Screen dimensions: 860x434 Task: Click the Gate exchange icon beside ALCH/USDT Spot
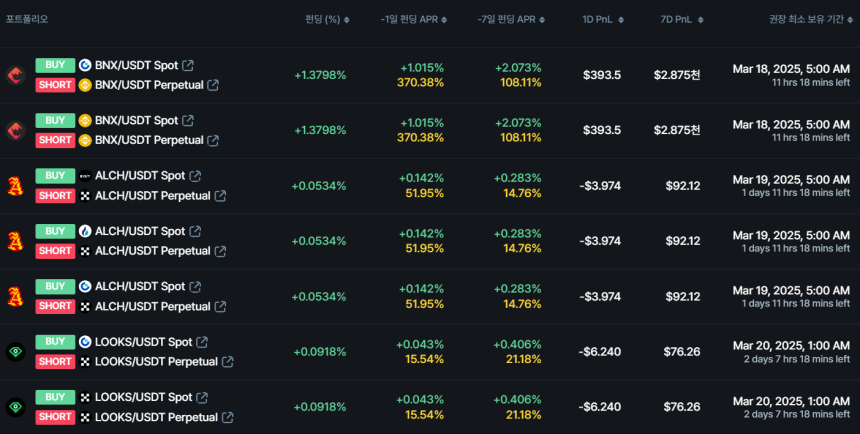[85, 286]
